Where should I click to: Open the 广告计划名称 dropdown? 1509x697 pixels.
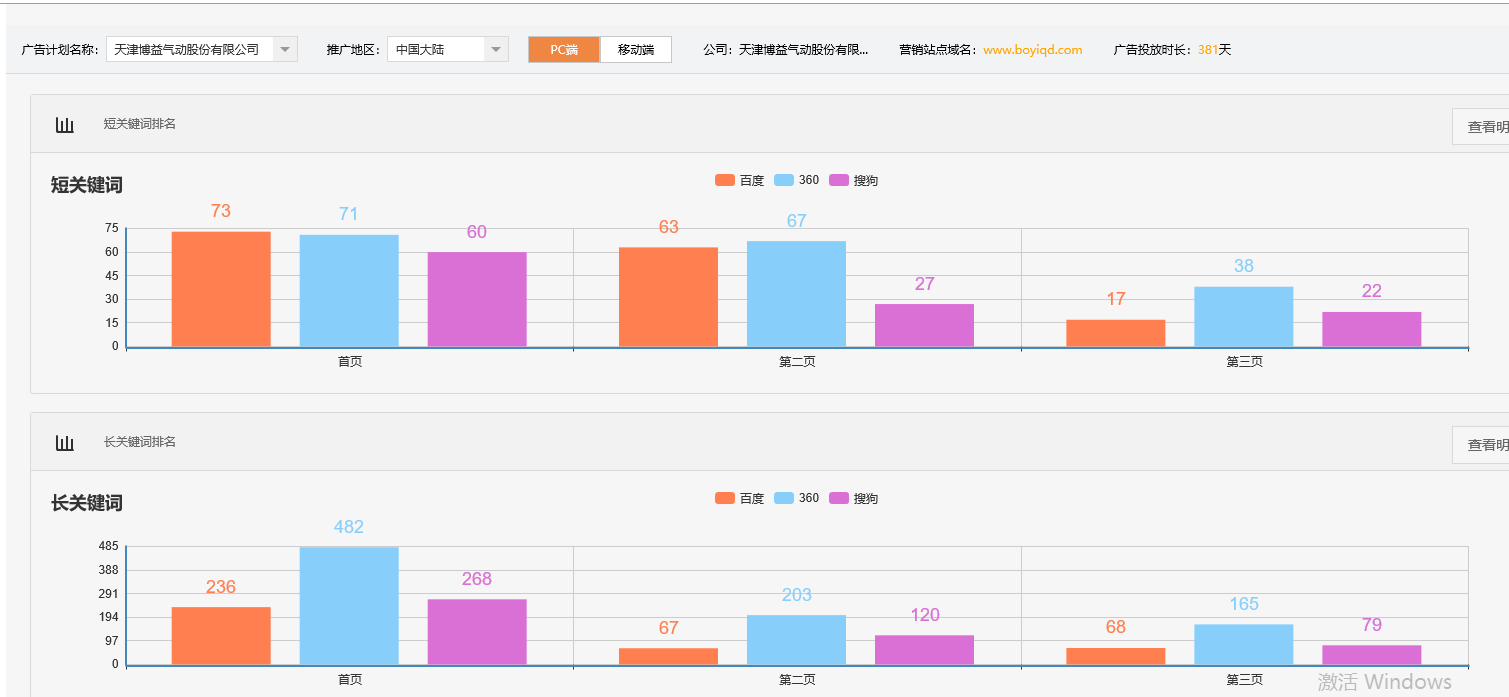coord(286,49)
